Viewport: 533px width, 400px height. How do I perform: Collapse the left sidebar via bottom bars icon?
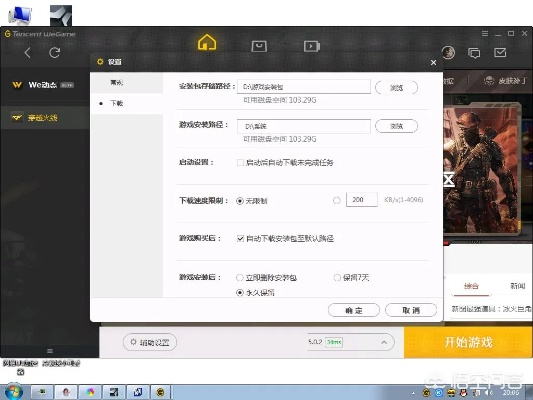coord(50,351)
